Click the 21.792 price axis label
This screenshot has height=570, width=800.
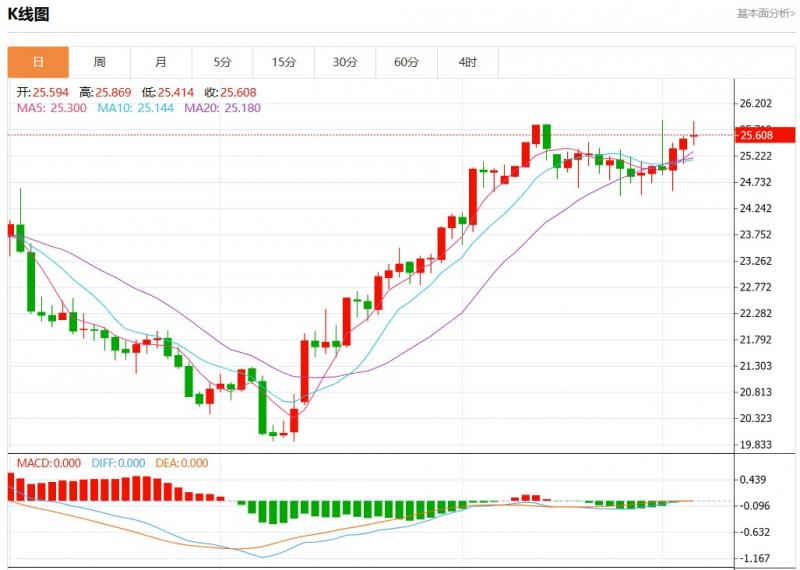point(756,340)
